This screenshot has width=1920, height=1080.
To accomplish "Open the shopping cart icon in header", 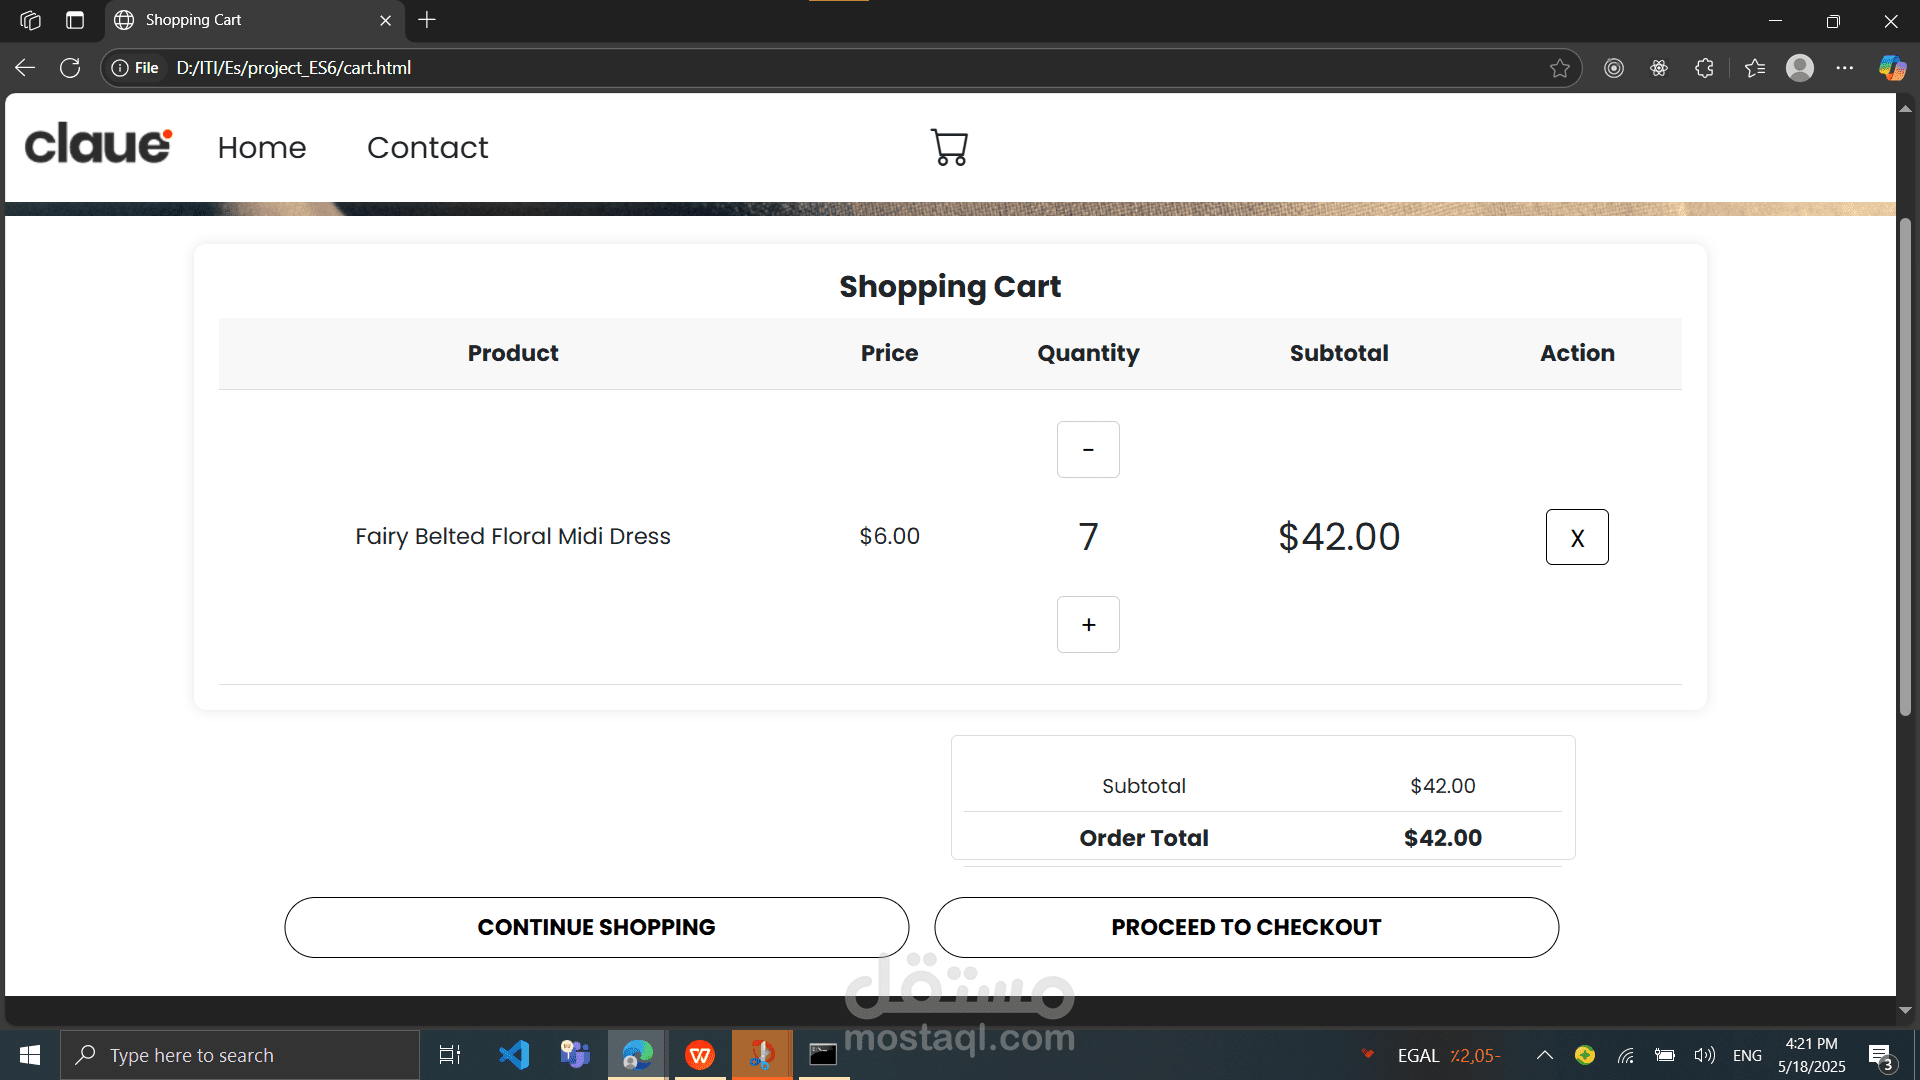I will tap(949, 147).
